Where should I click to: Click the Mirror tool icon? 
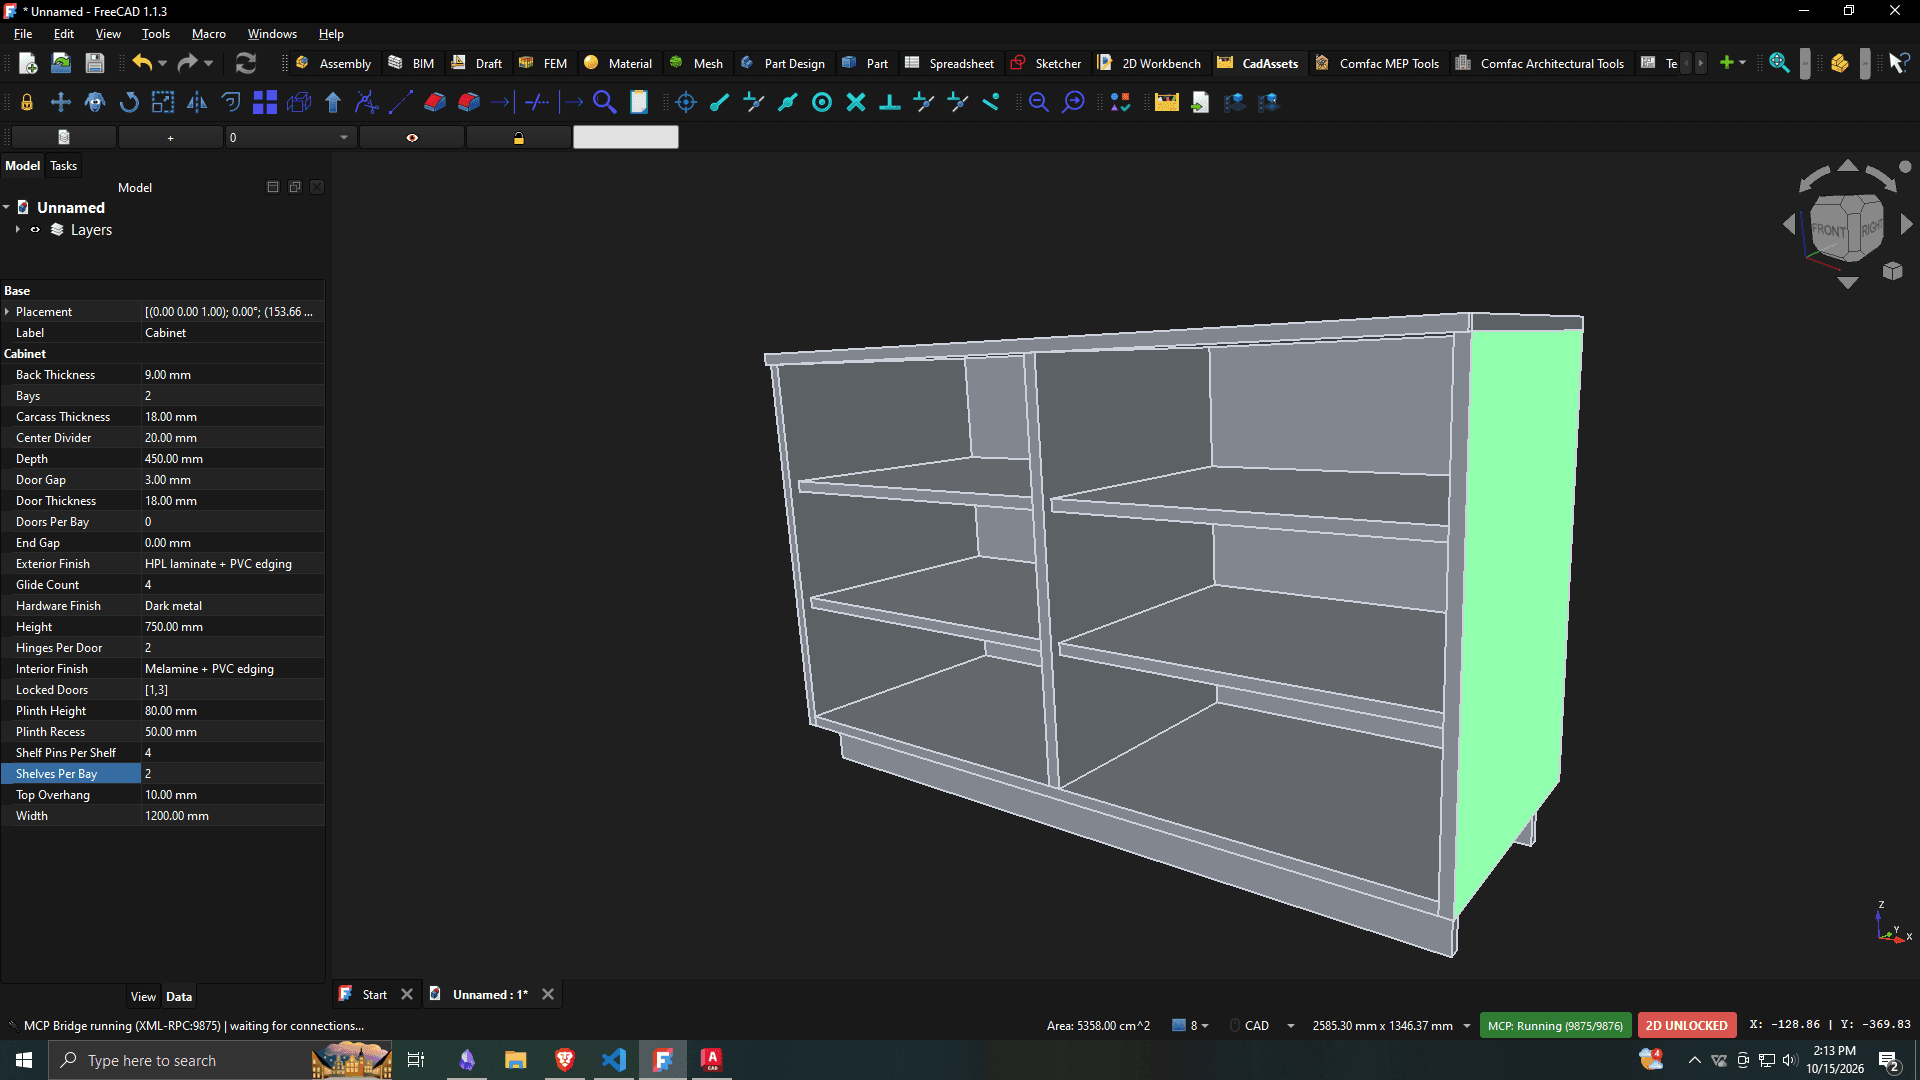[x=197, y=102]
